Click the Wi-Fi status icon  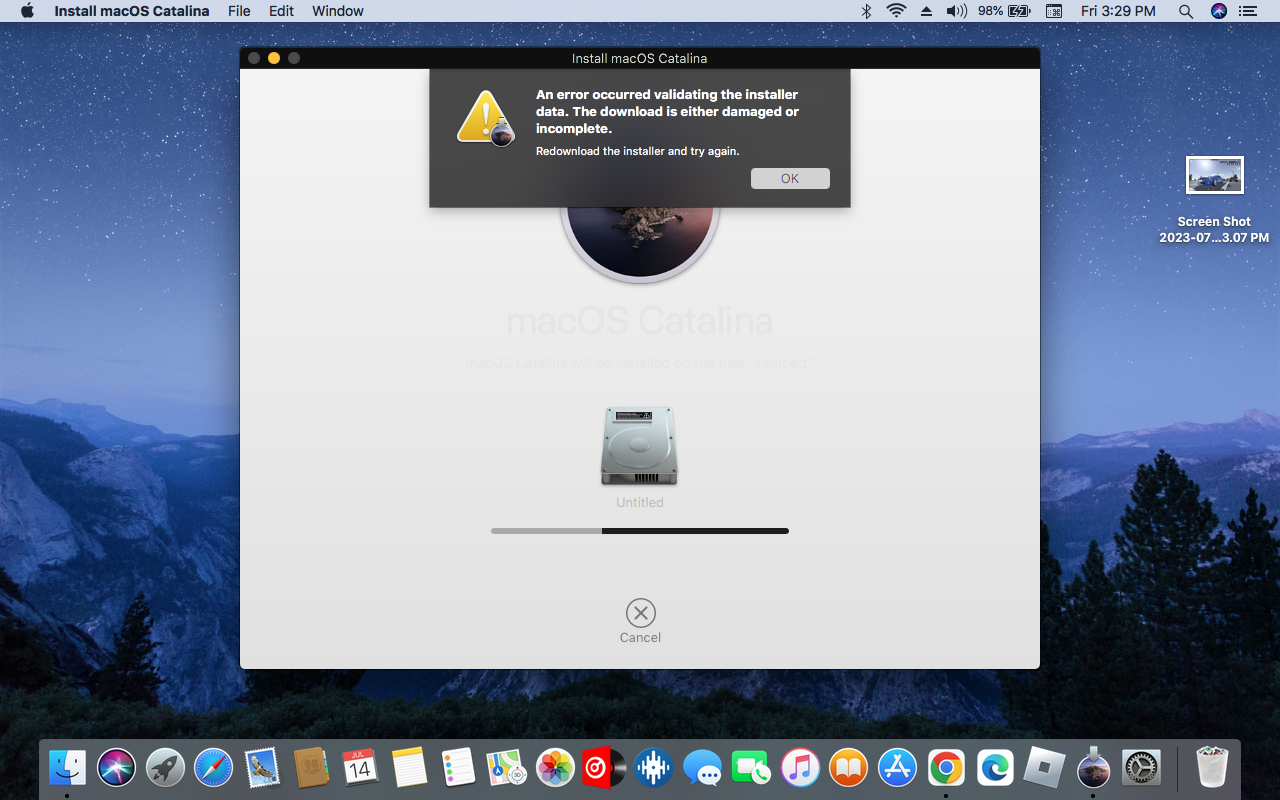pos(895,11)
